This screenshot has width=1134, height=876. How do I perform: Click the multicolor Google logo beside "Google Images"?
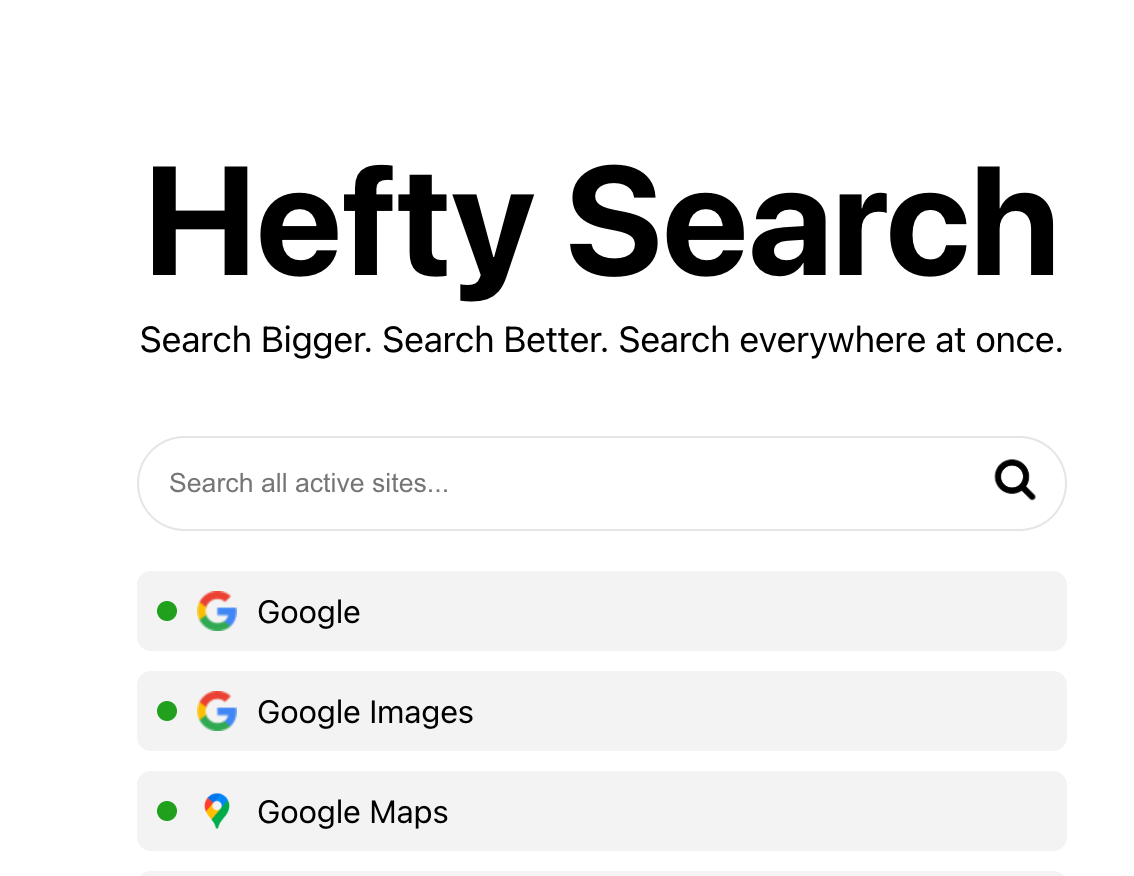tap(217, 711)
